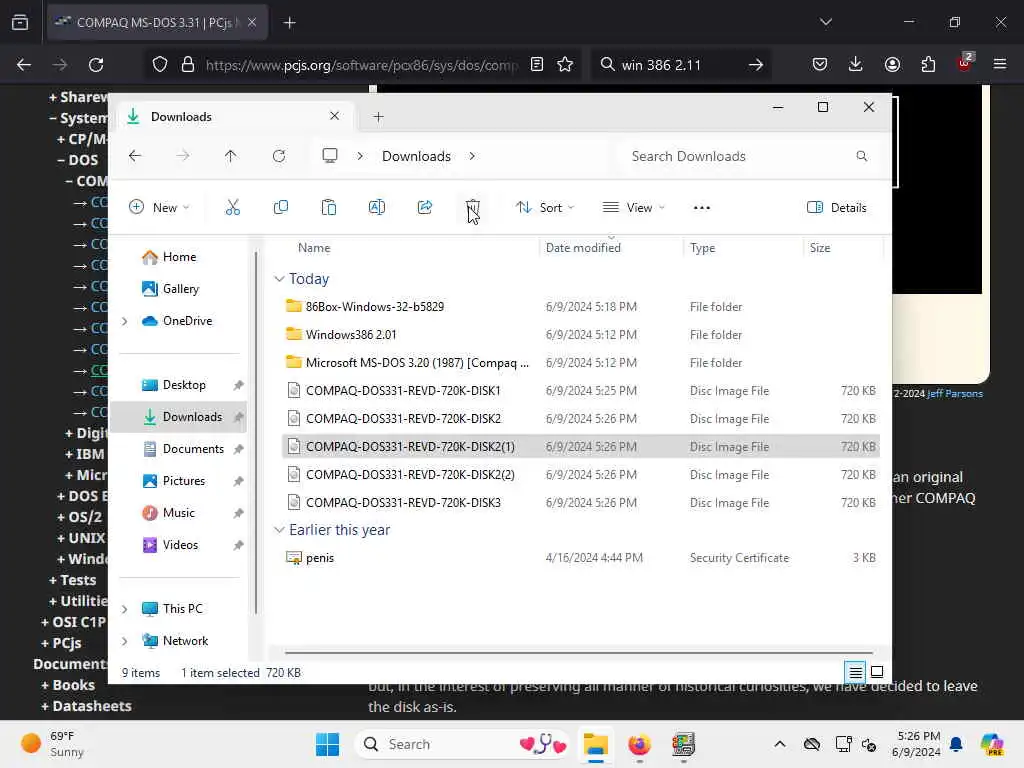Screen dimensions: 1024x768
Task: Add a new File Explorer tab
Action: coord(378,116)
